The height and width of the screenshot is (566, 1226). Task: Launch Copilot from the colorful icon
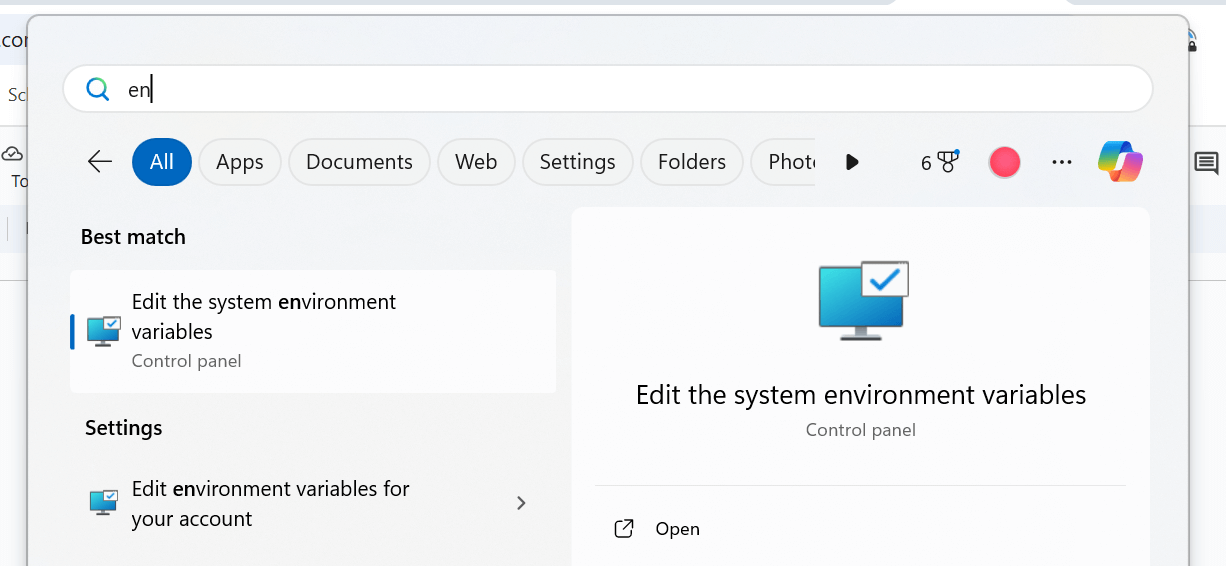[1120, 161]
